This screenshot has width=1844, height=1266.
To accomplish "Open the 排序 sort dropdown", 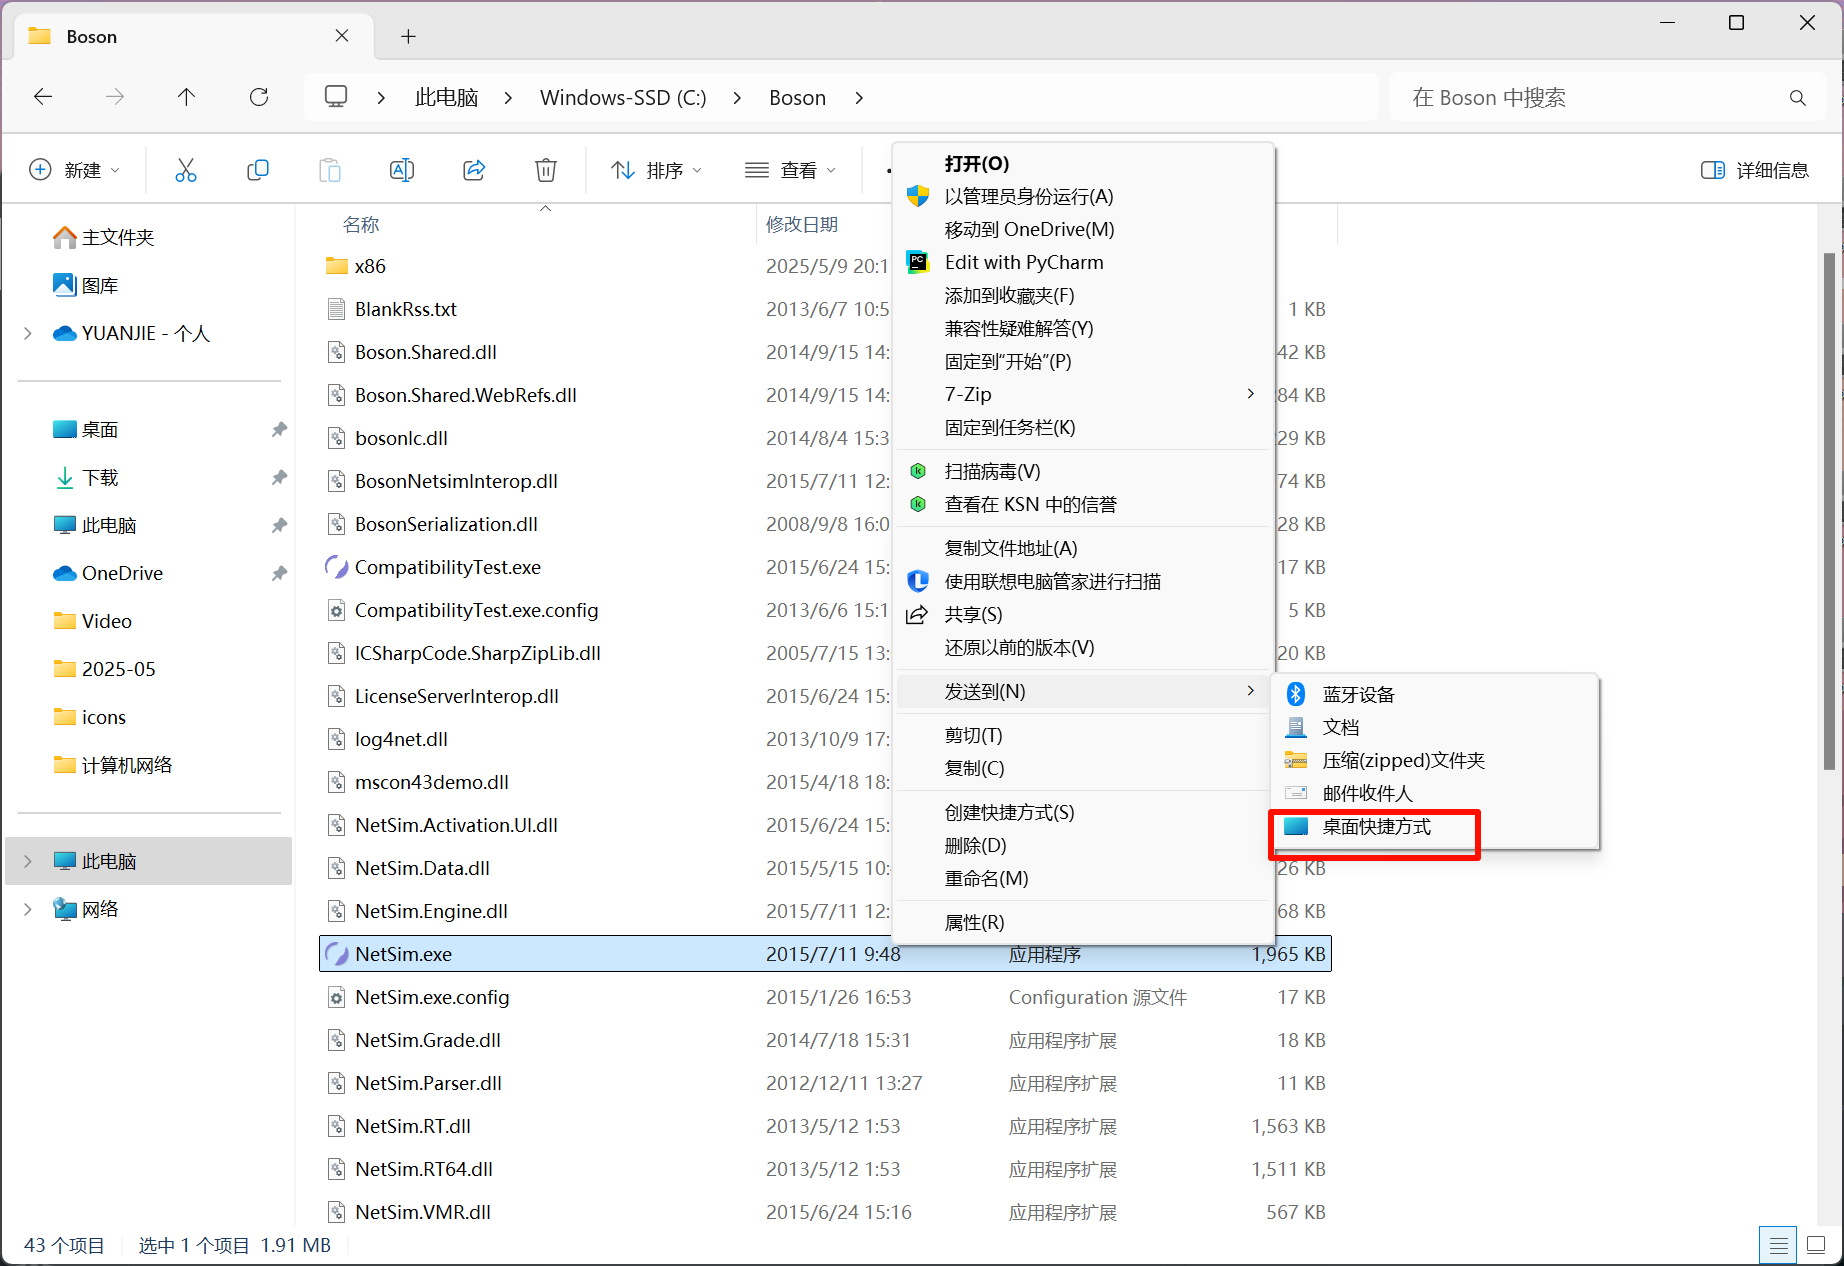I will pyautogui.click(x=656, y=170).
